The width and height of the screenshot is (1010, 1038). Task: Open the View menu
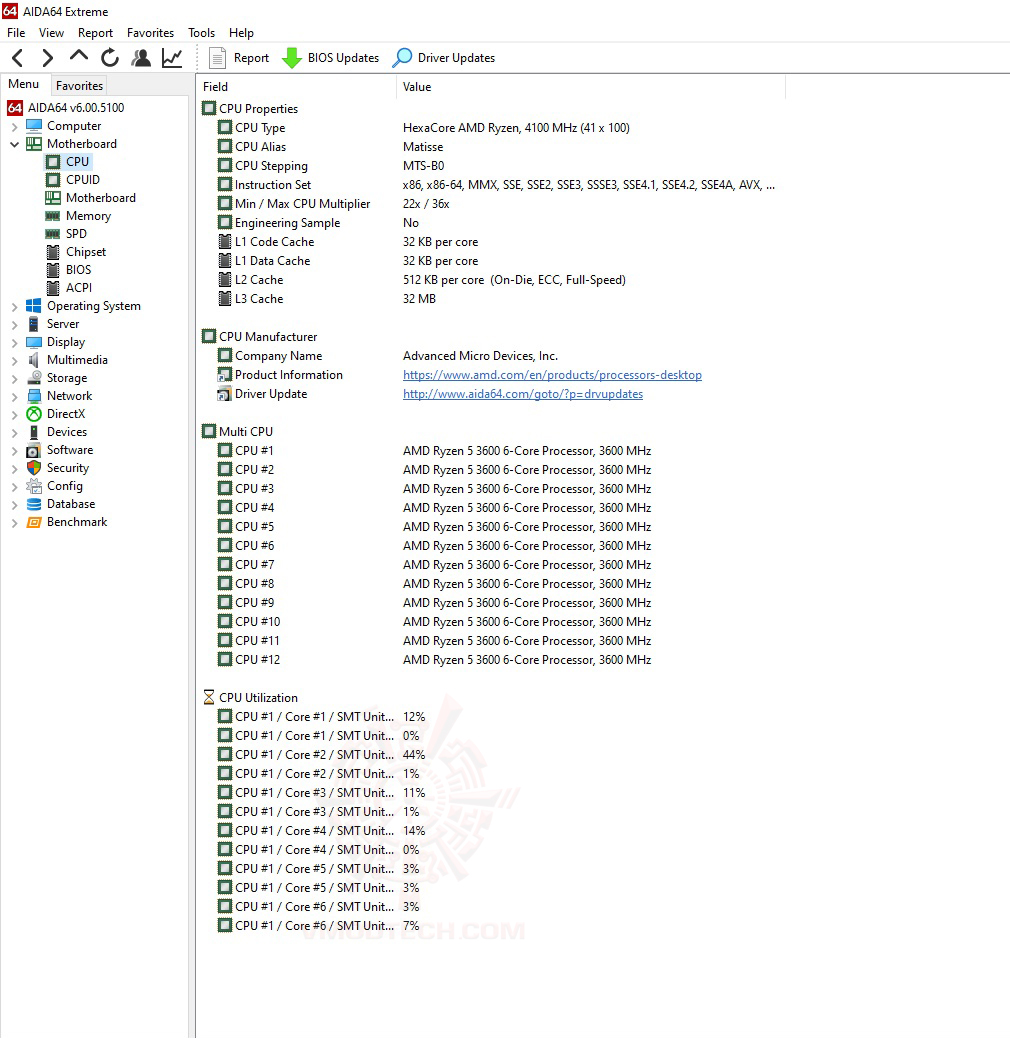click(51, 32)
